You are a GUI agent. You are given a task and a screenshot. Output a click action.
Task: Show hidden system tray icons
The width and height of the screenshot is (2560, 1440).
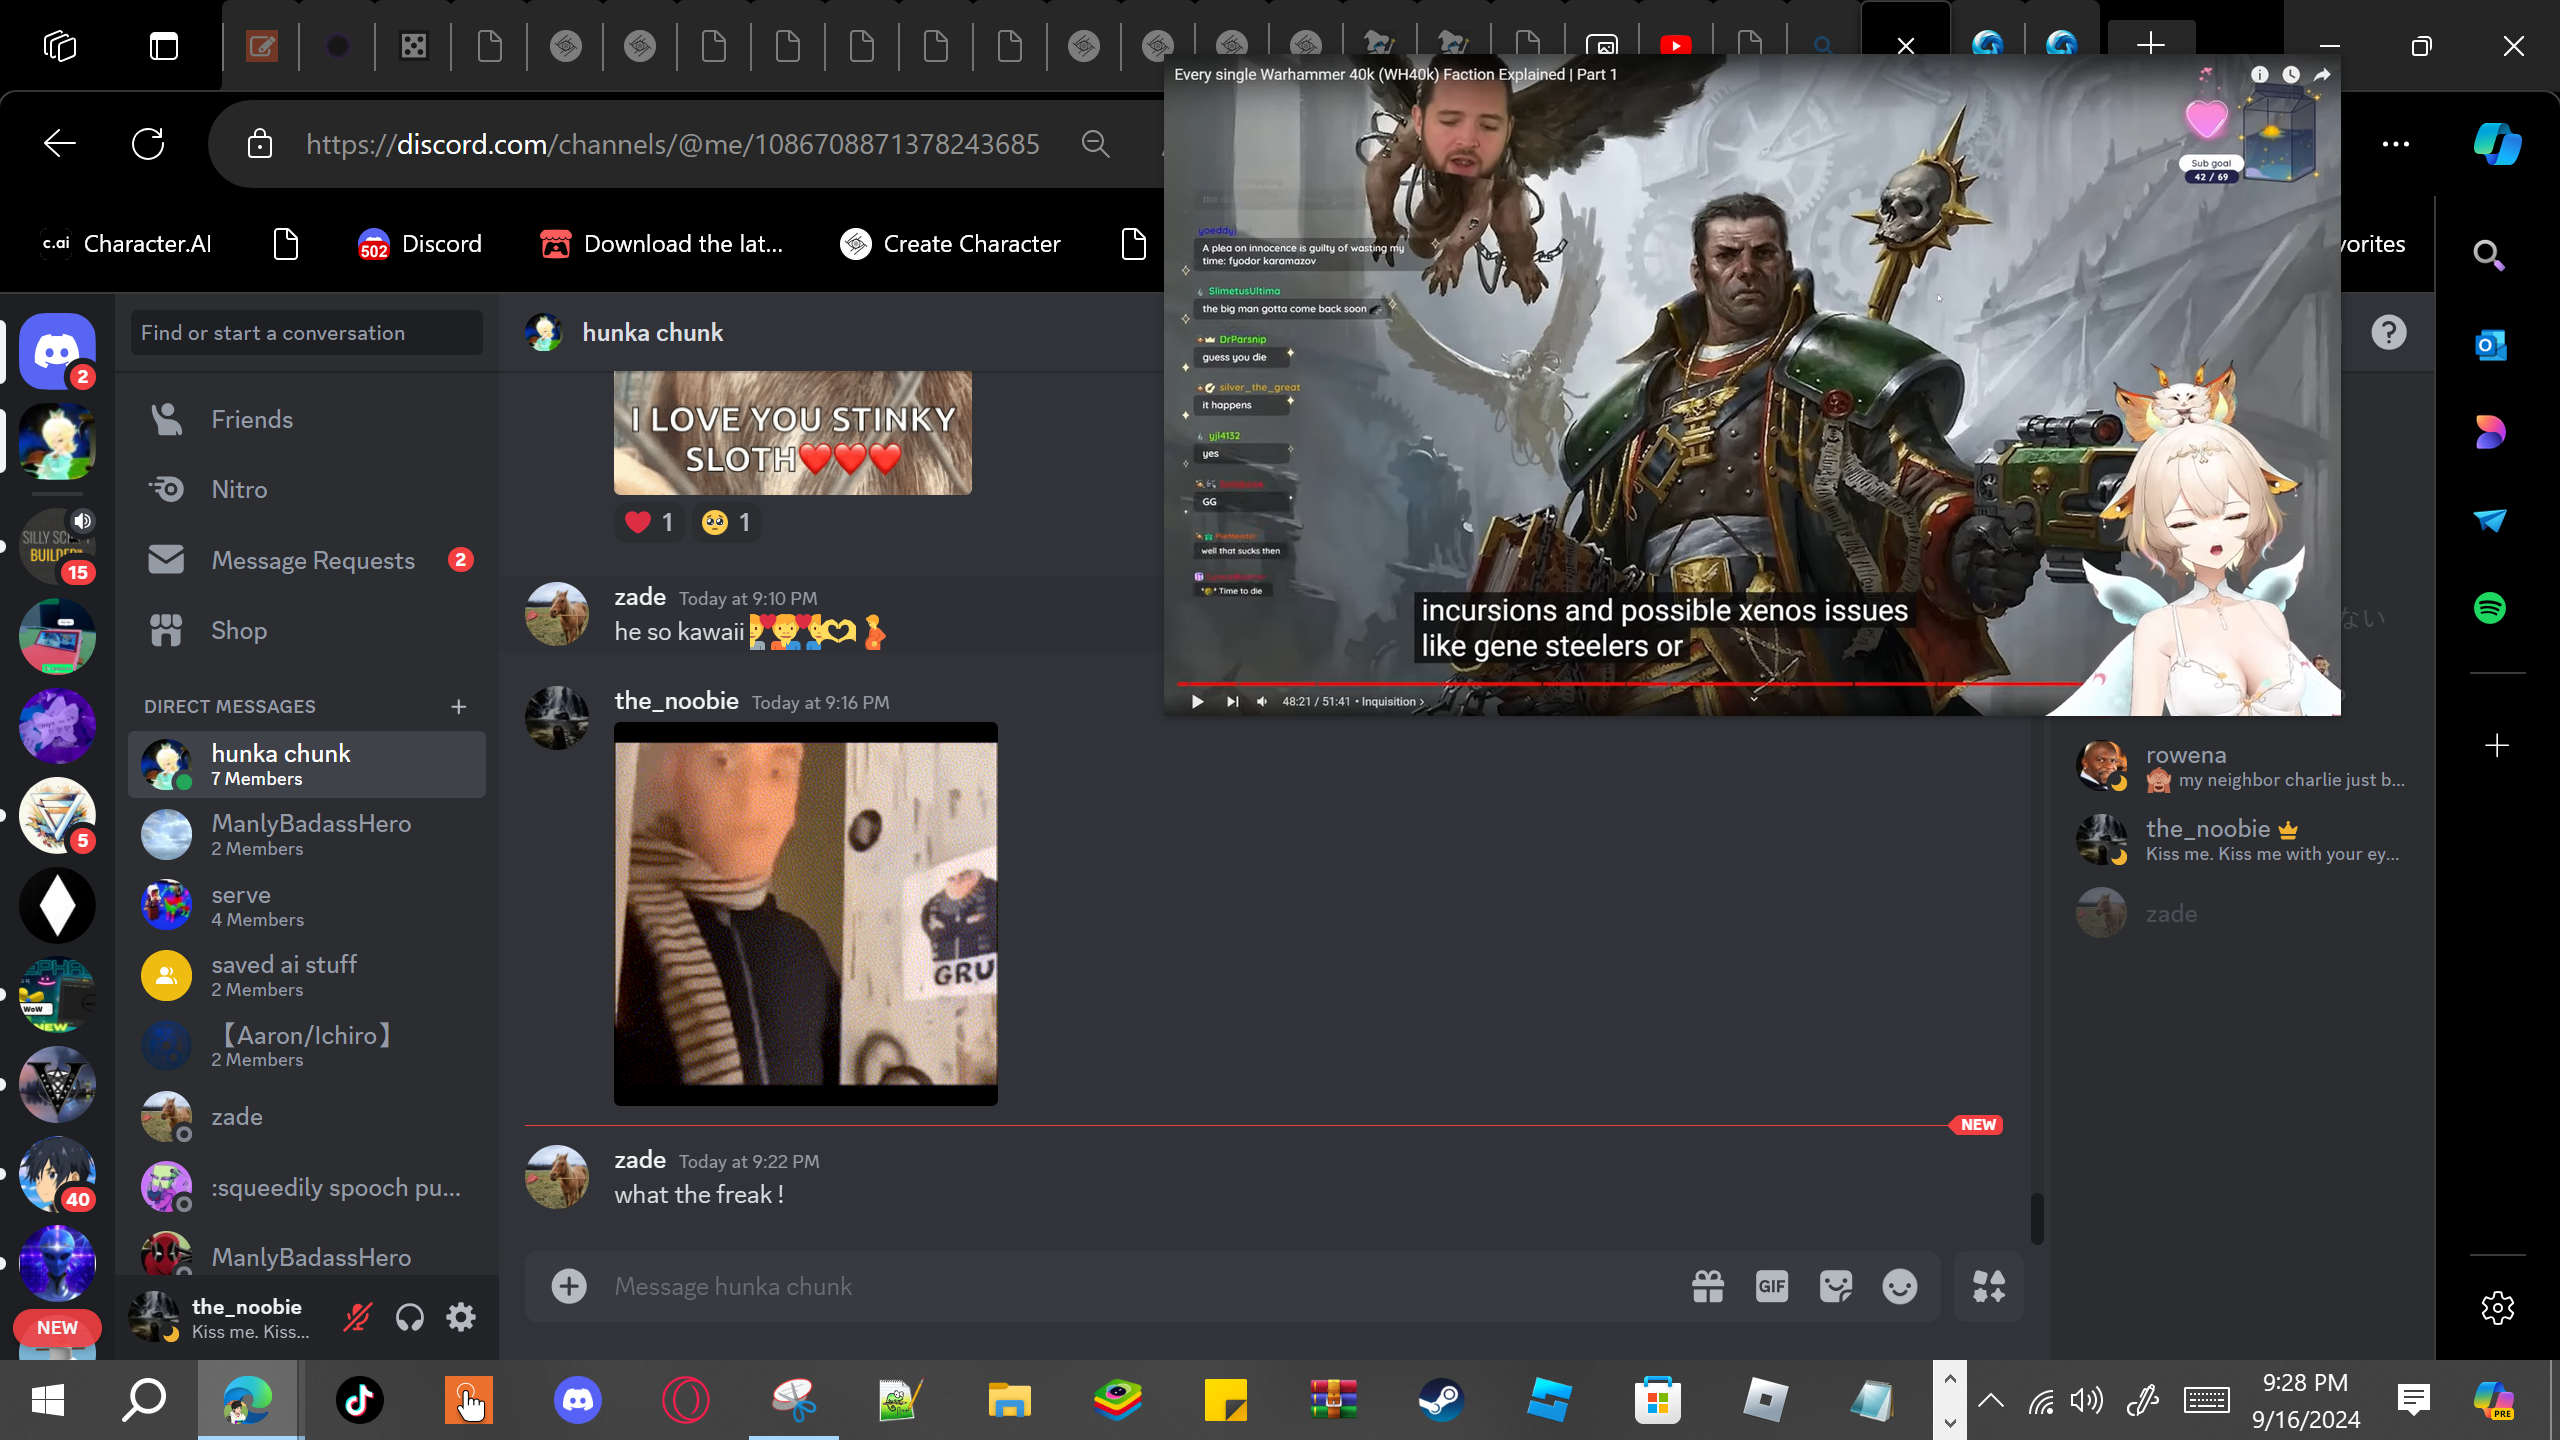pyautogui.click(x=1991, y=1400)
